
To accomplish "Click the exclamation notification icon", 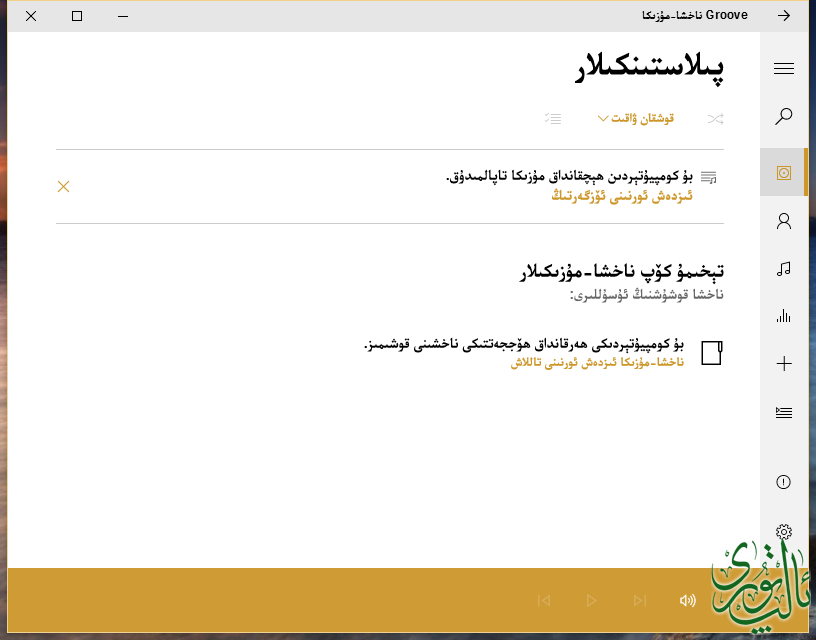I will coord(783,482).
